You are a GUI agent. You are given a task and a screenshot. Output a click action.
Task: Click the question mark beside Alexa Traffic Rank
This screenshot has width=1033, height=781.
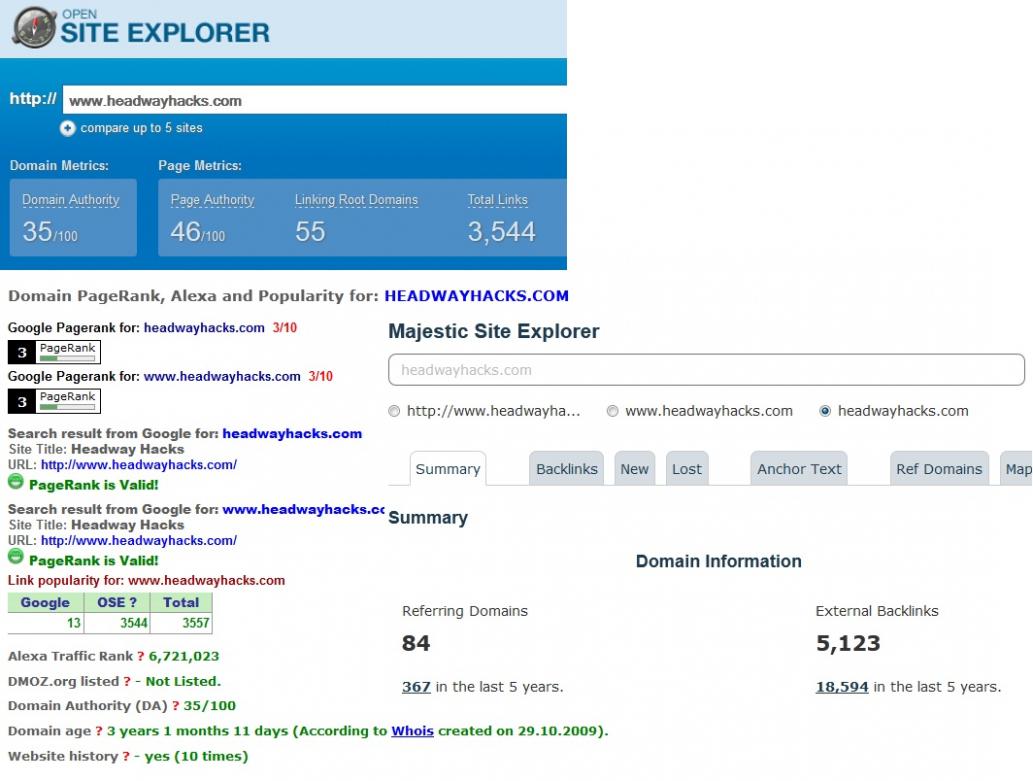pos(140,656)
